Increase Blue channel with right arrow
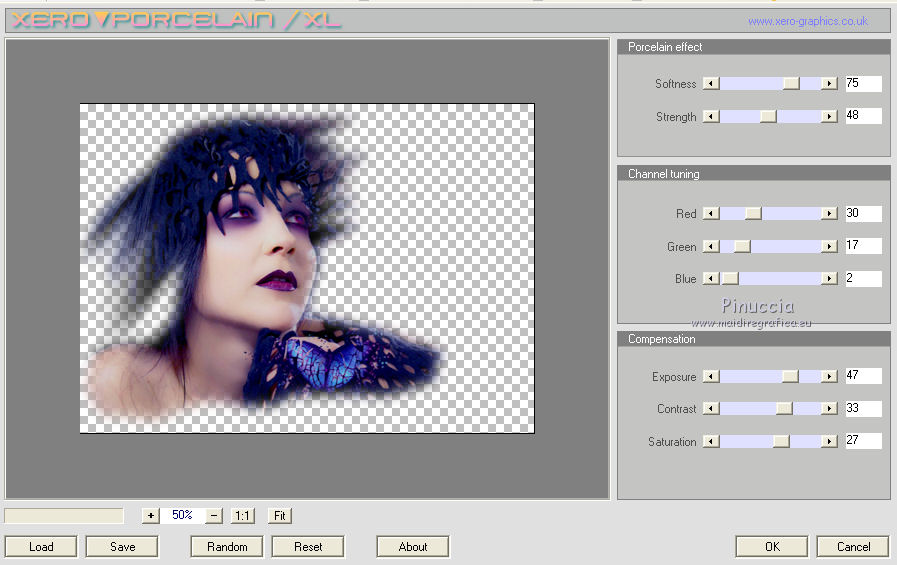This screenshot has width=897, height=565. [x=829, y=278]
